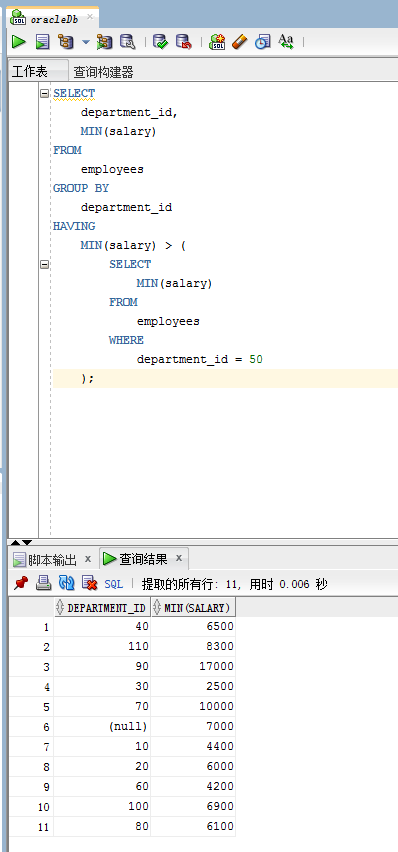Click the splitter up arrow
This screenshot has width=398, height=852.
15,542
